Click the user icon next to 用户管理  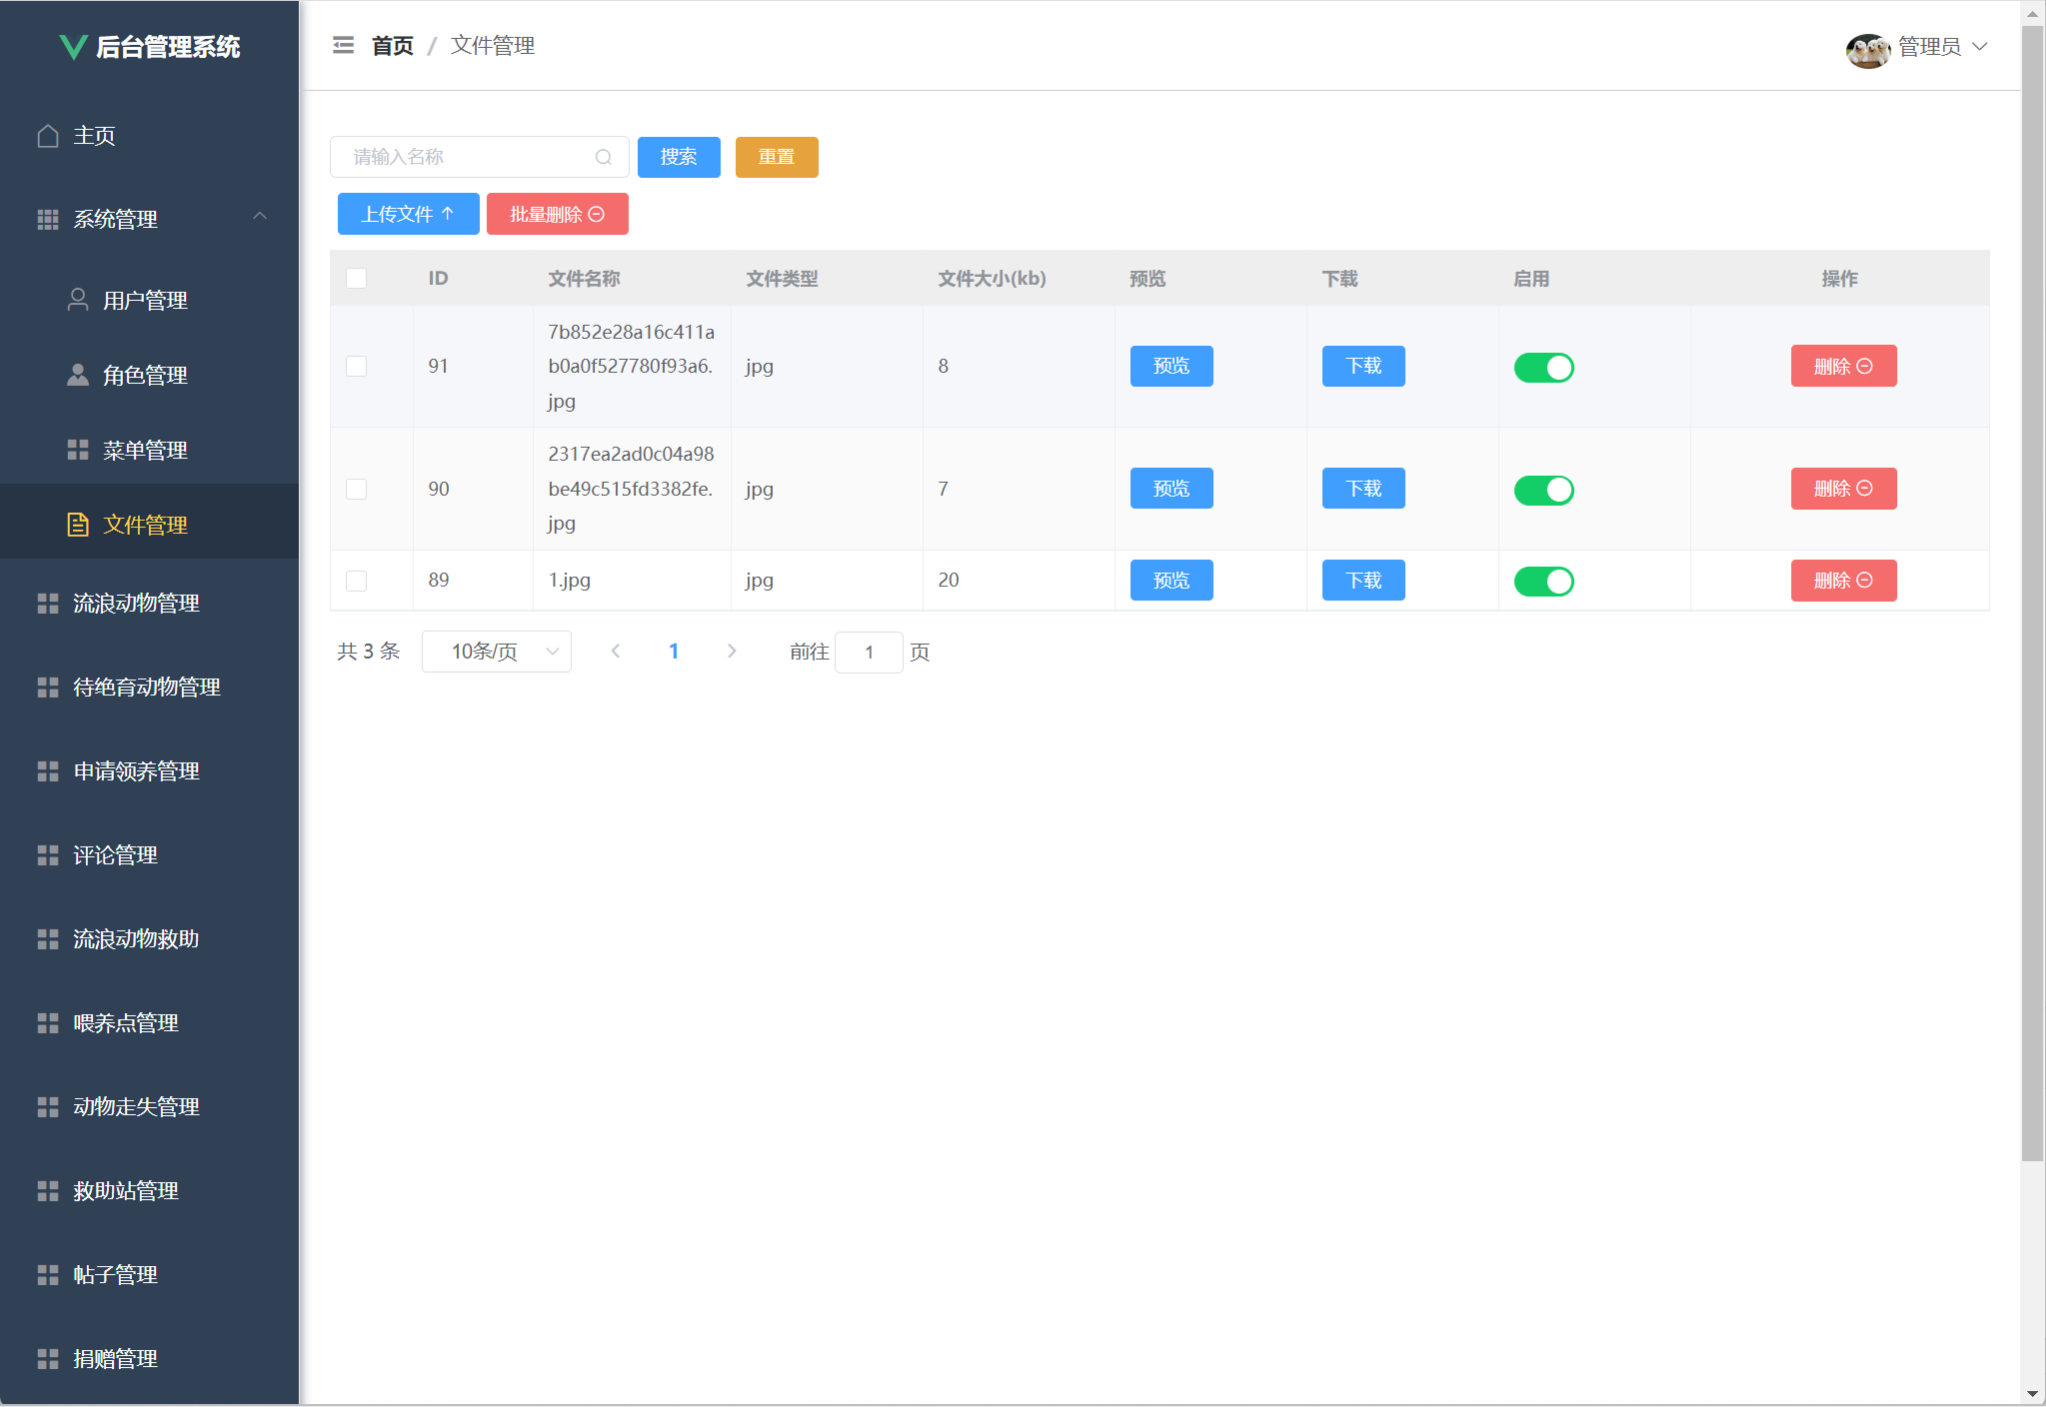point(78,300)
